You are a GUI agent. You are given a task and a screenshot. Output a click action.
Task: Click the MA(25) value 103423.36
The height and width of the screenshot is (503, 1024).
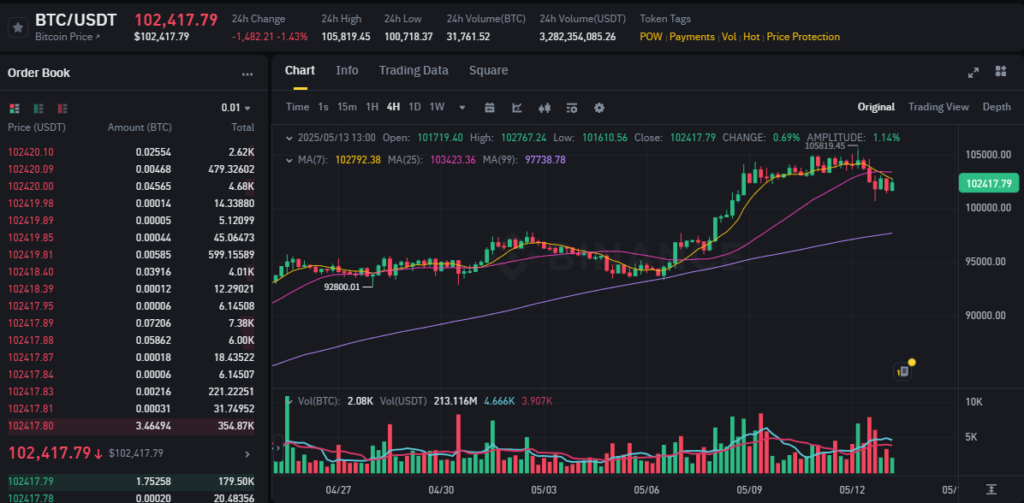[452, 159]
